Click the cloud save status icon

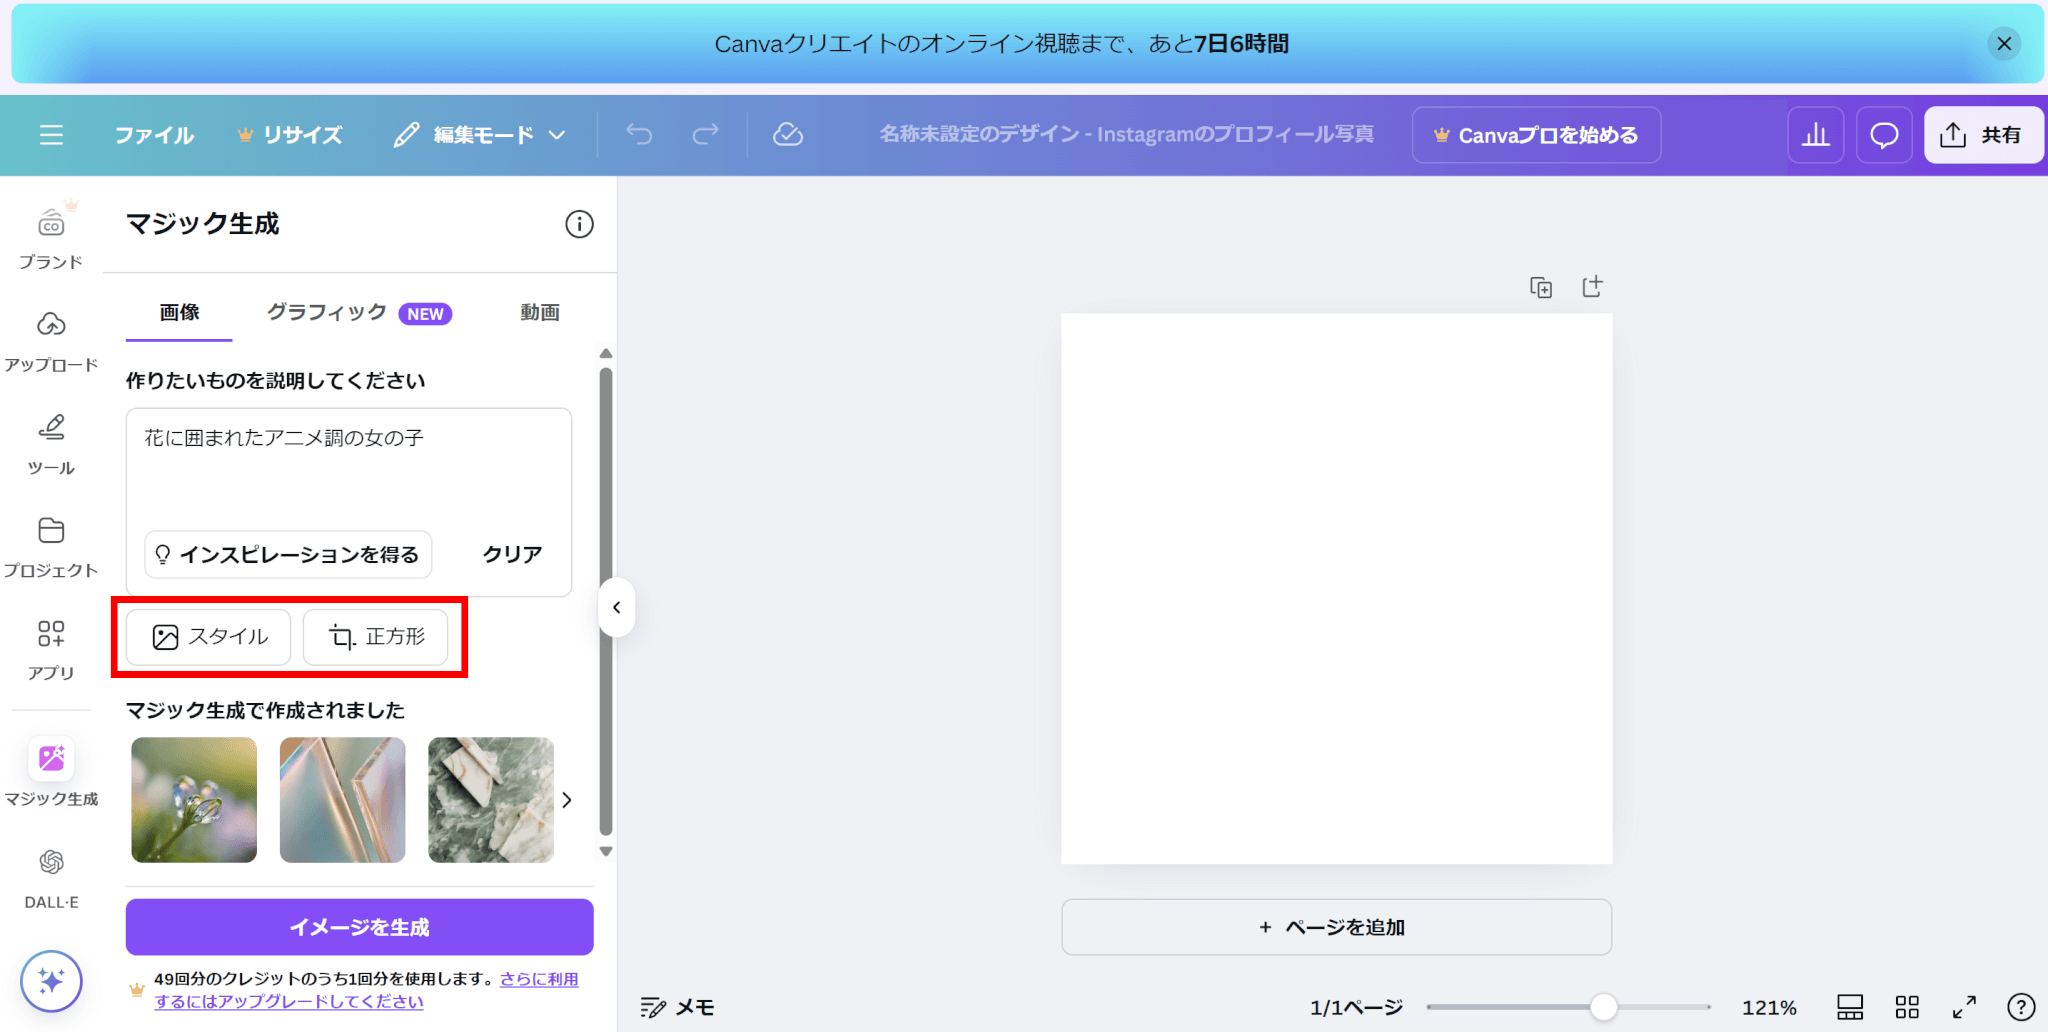pos(788,135)
